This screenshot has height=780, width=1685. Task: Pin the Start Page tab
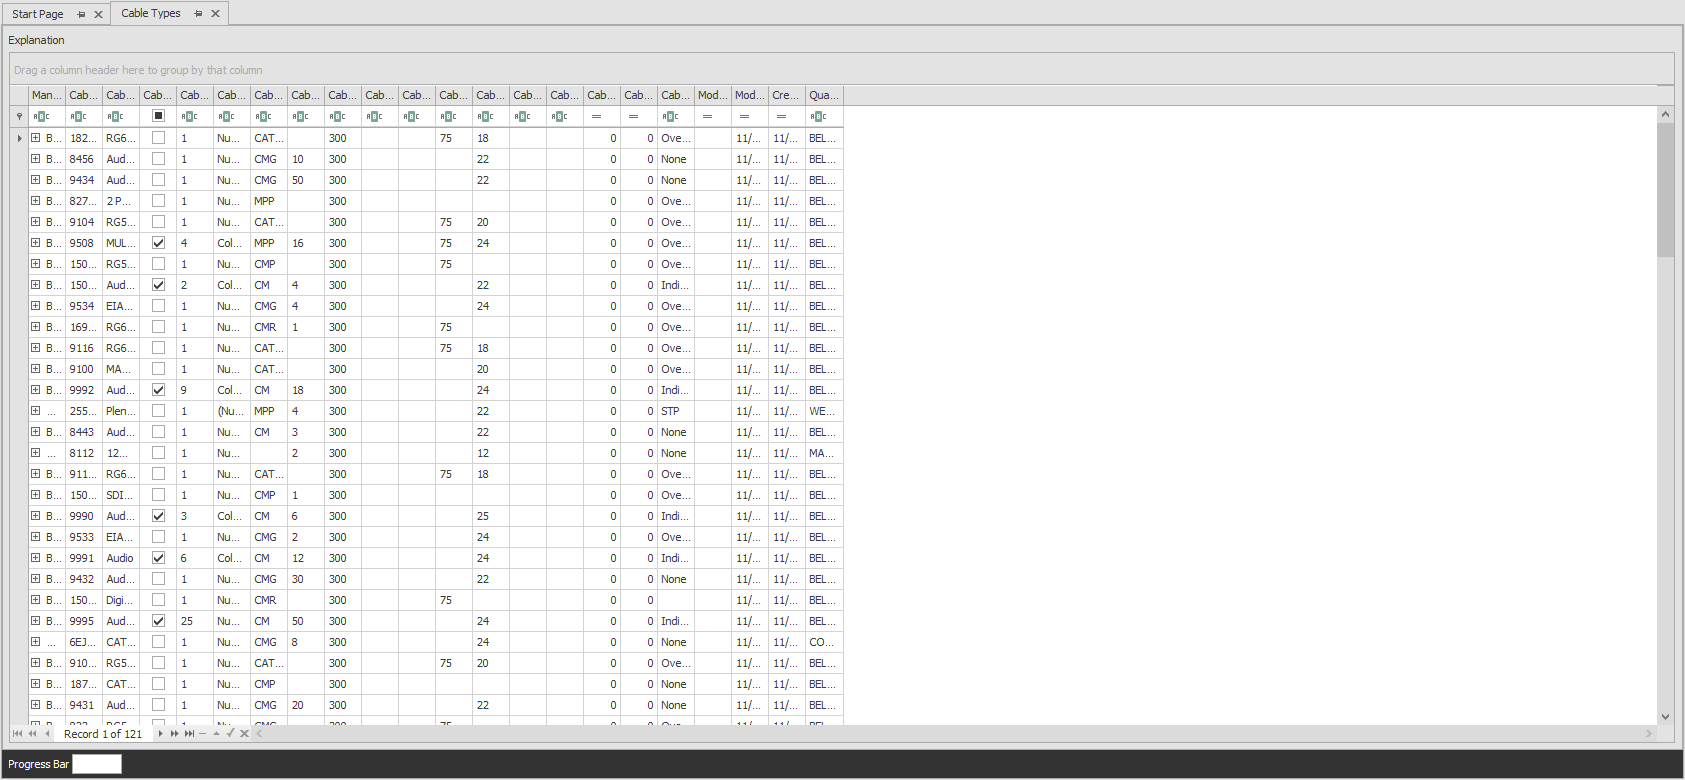(81, 14)
